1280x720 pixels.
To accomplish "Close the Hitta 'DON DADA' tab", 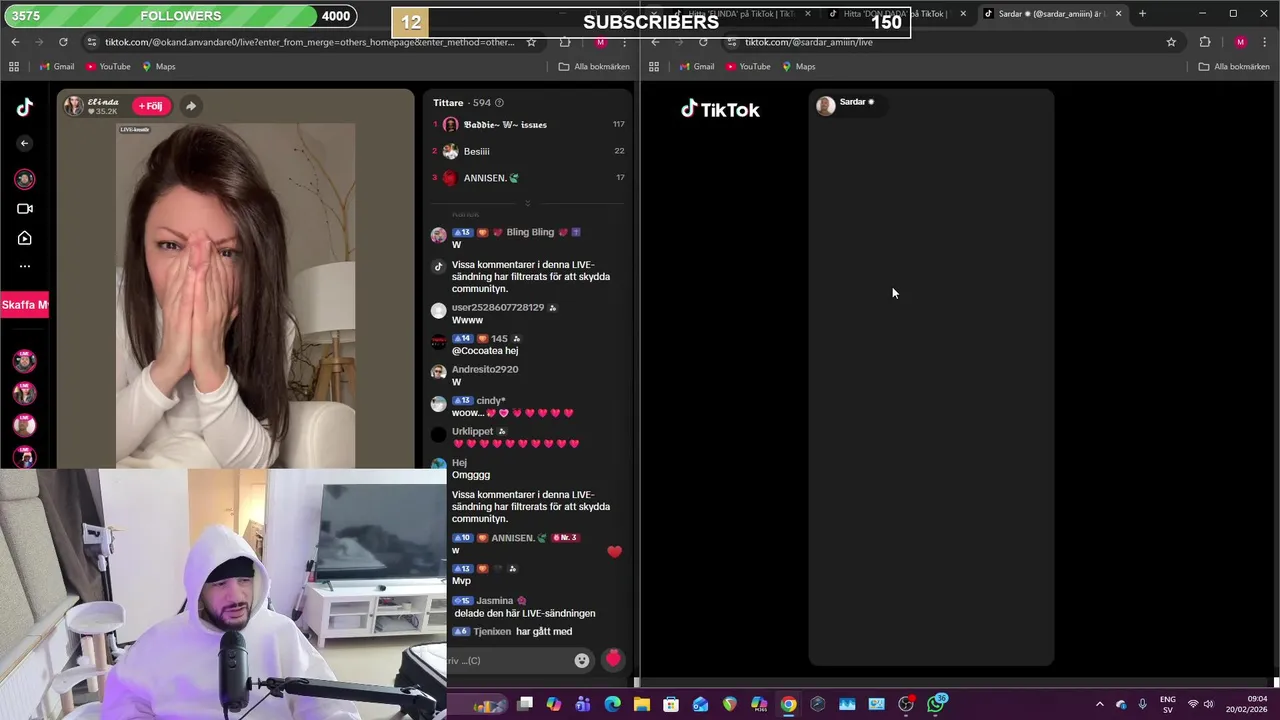I will tap(963, 14).
